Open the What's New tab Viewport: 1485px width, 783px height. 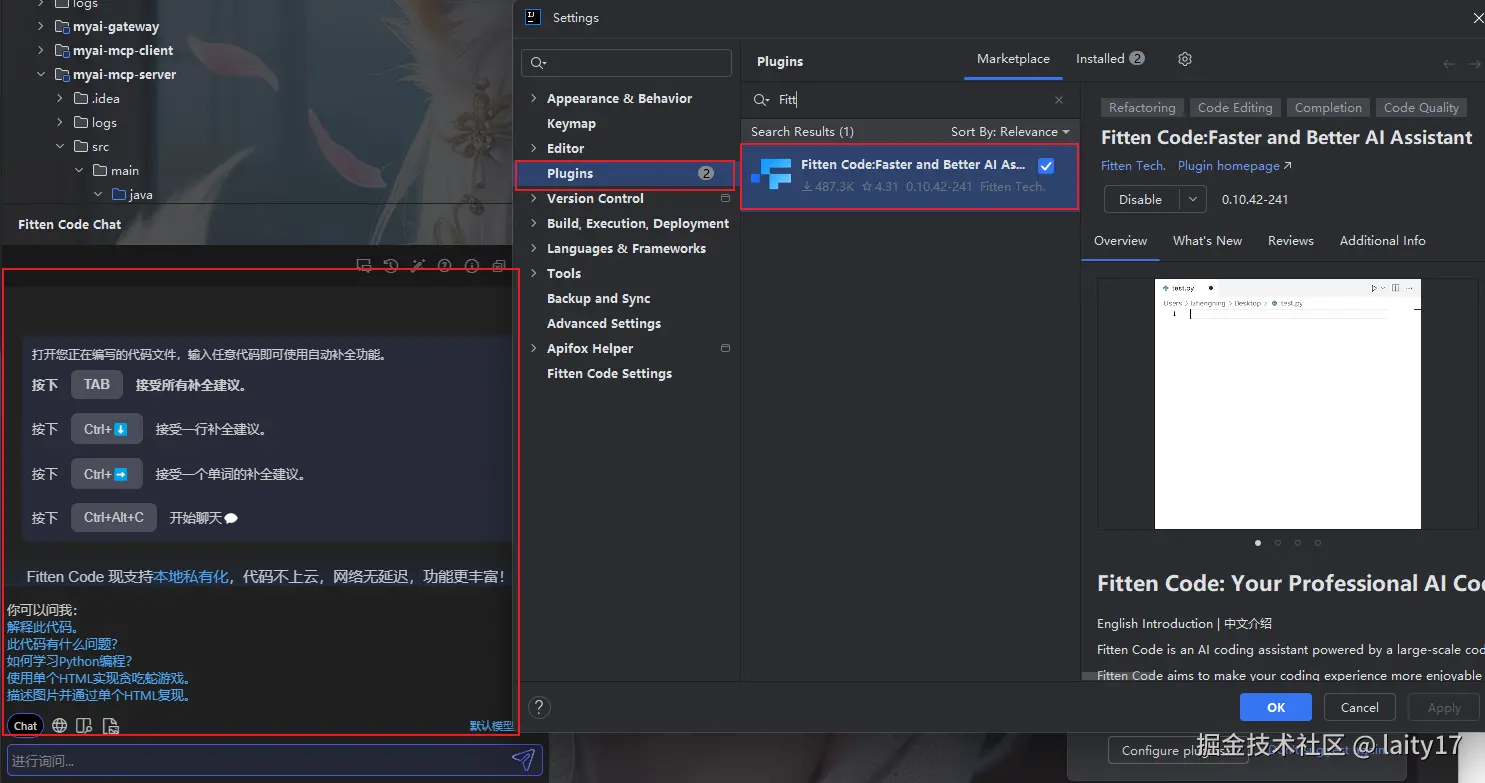[x=1207, y=241]
